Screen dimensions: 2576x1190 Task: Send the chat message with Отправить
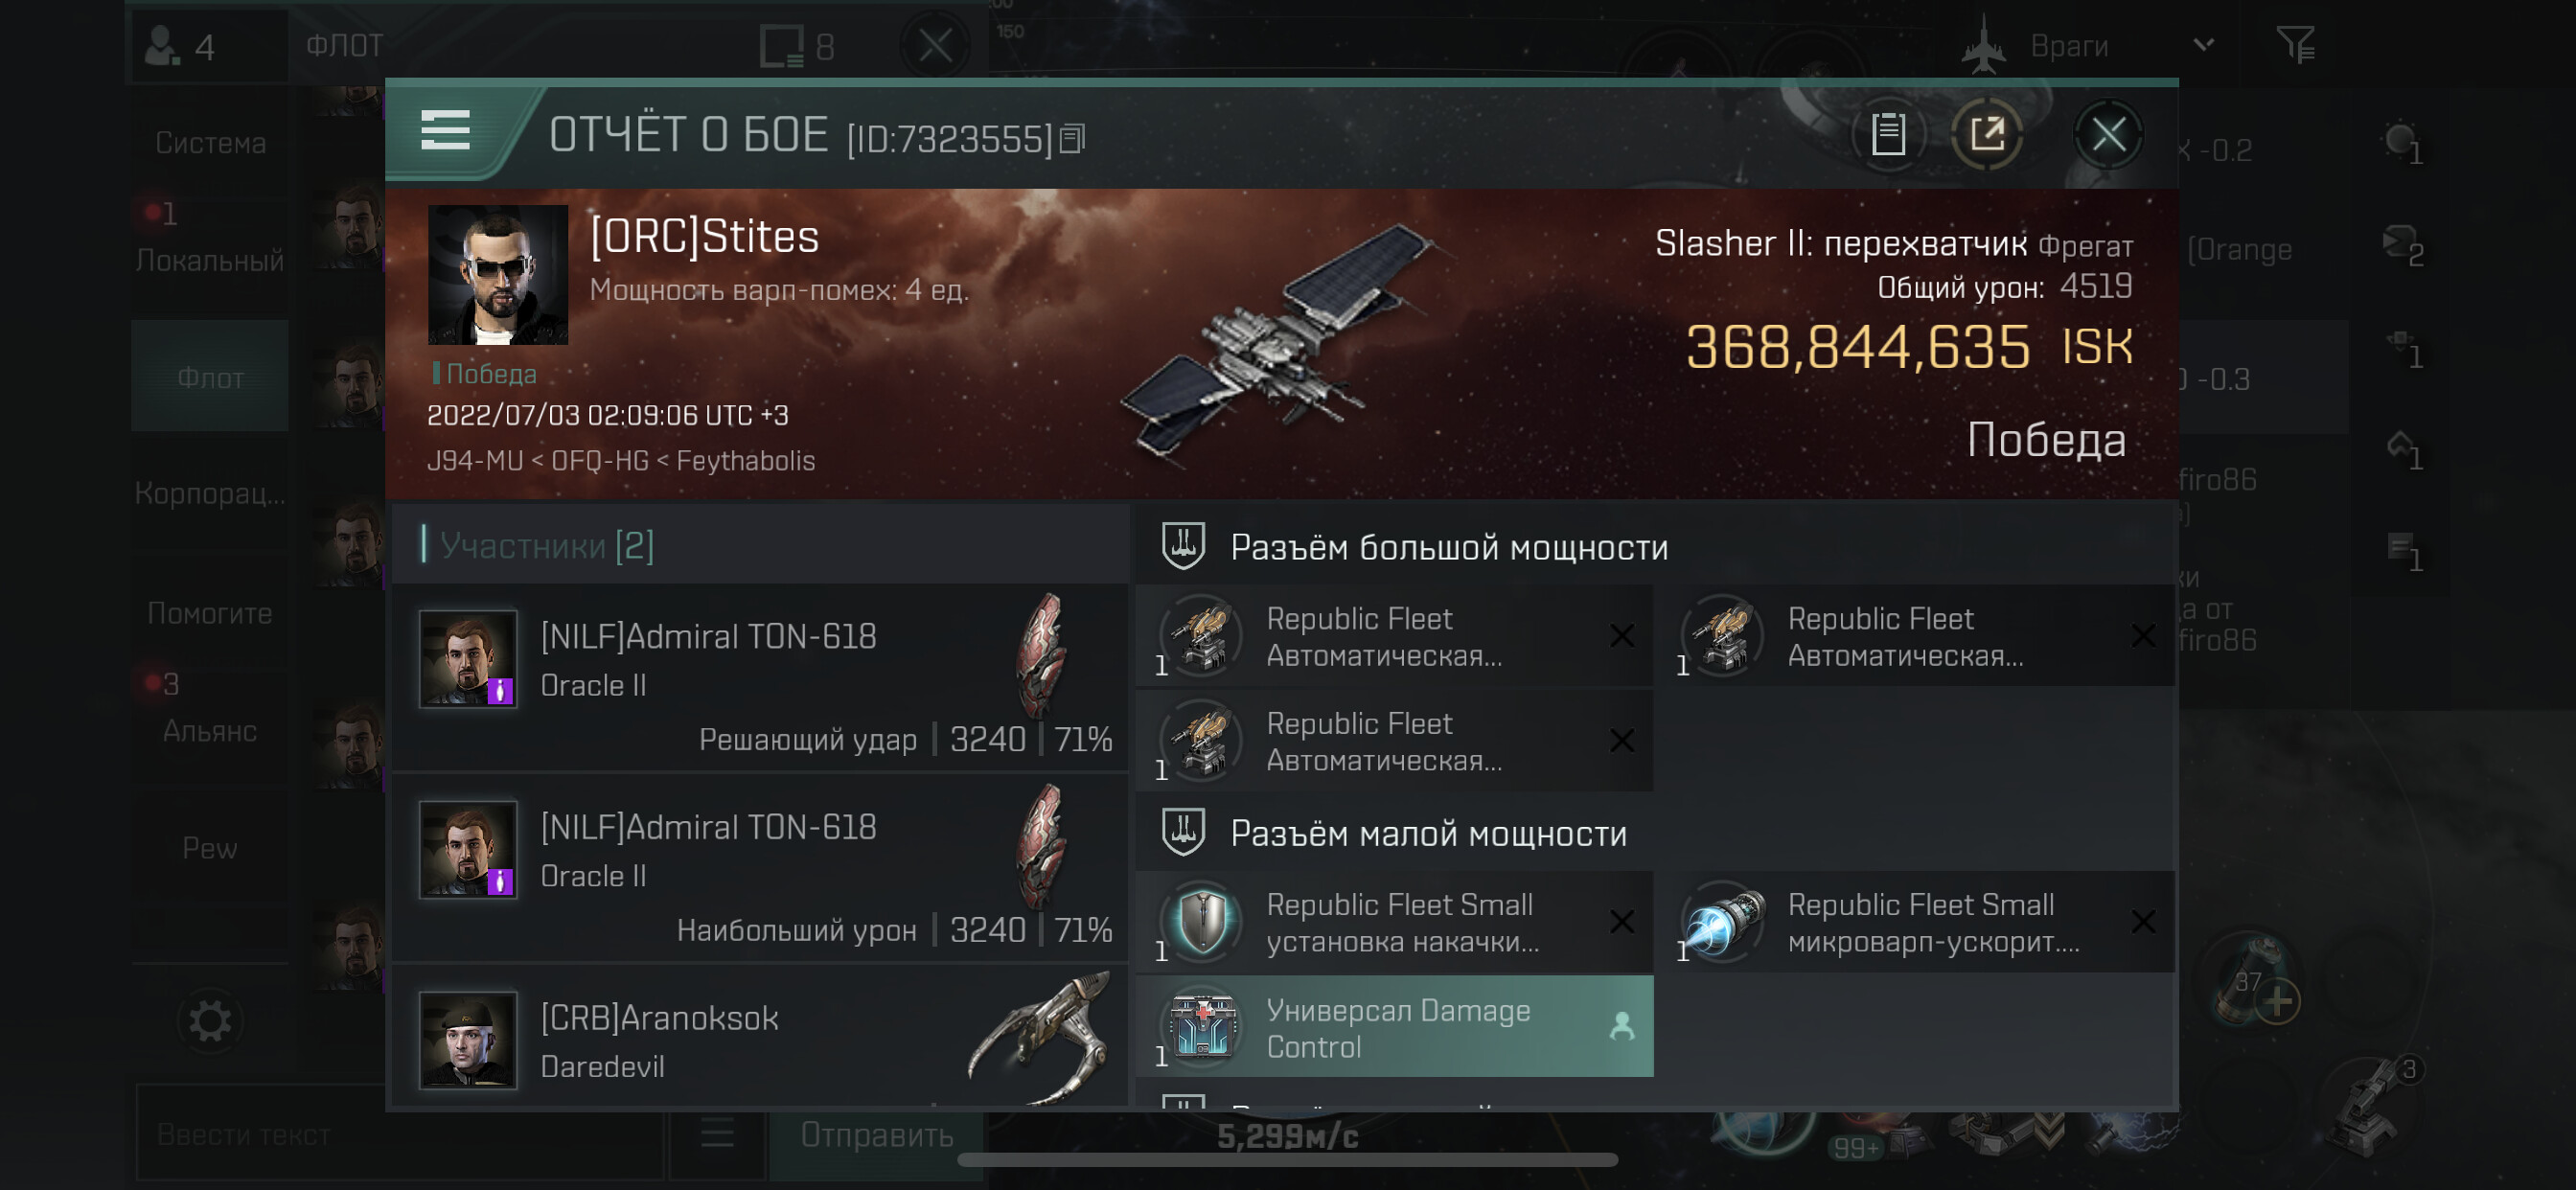coord(876,1134)
